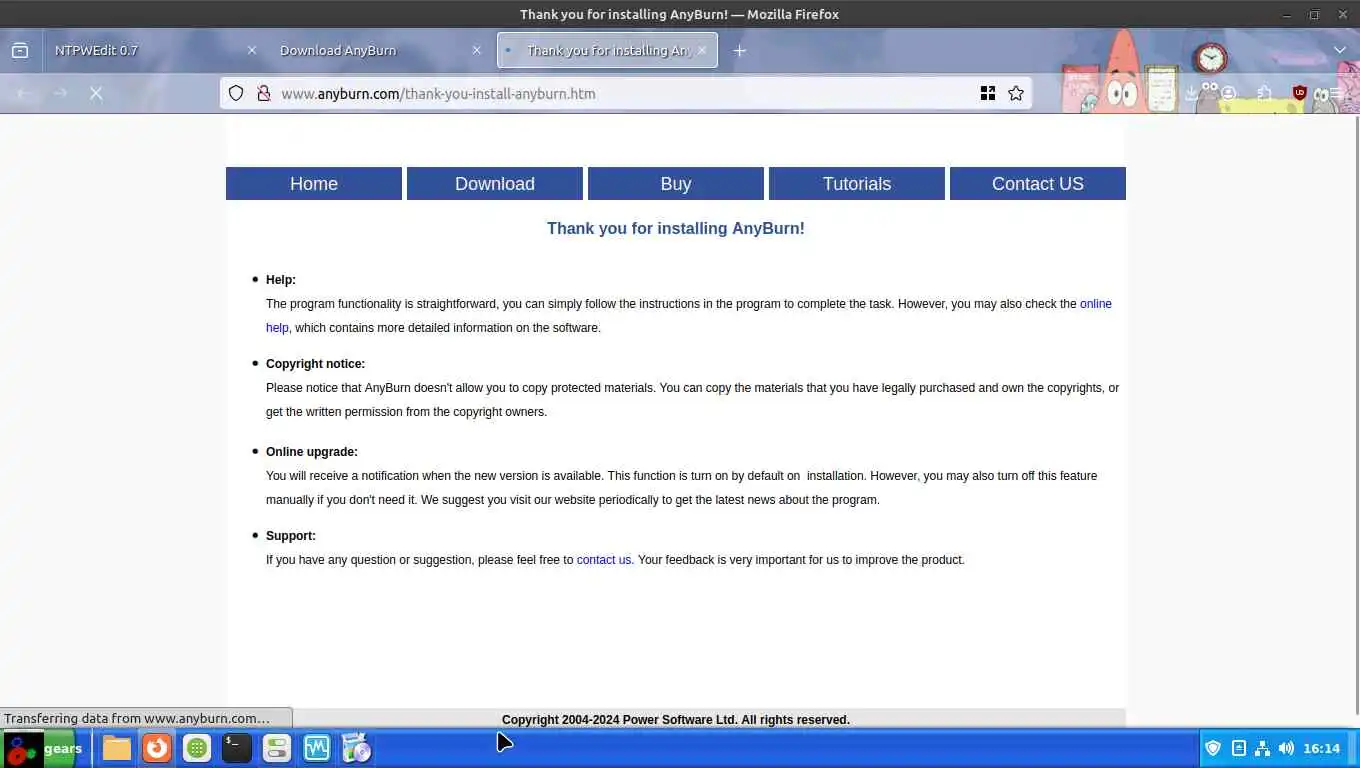Open the green app grid taskbar icon
This screenshot has height=768, width=1360.
197,748
